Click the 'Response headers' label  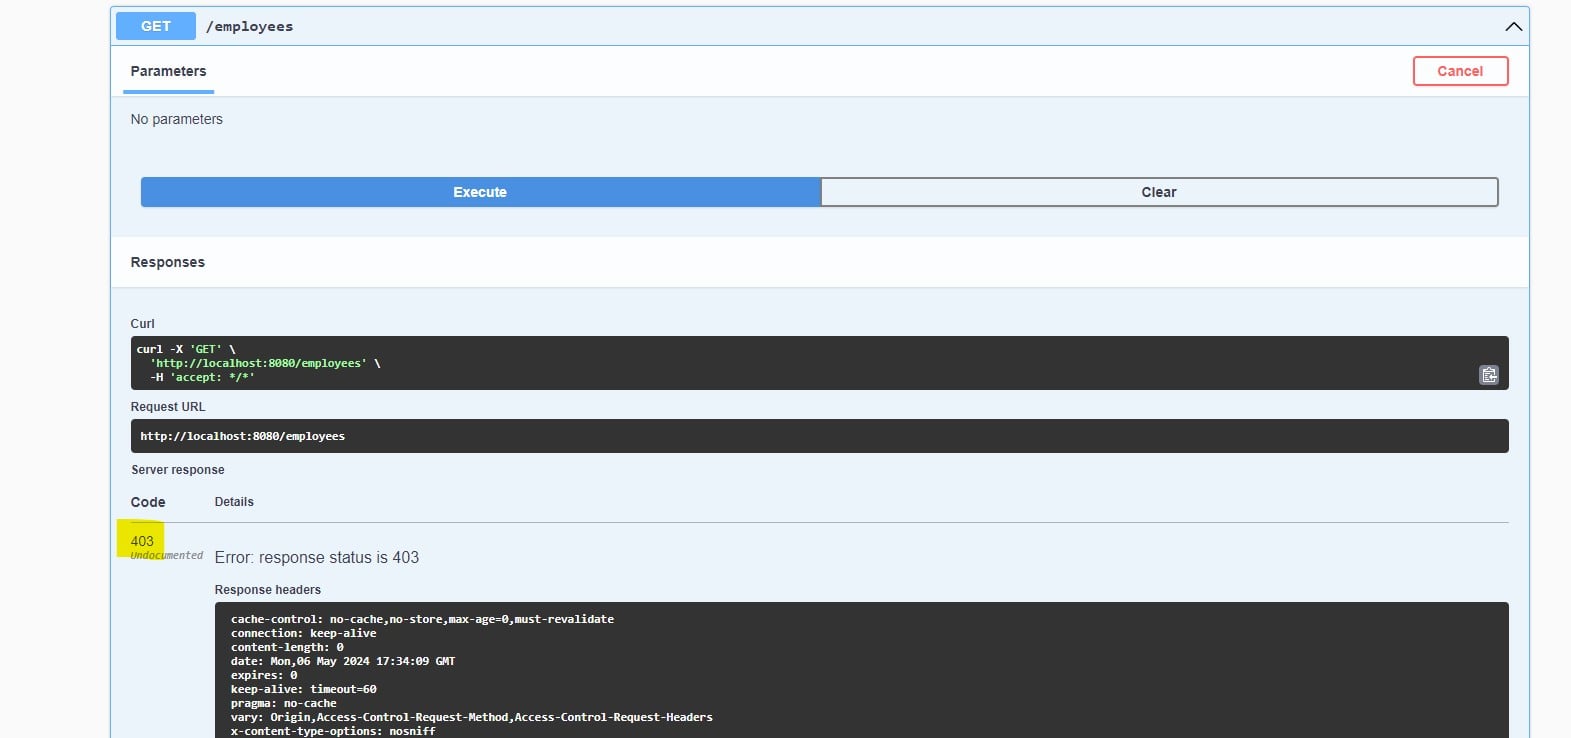click(268, 590)
